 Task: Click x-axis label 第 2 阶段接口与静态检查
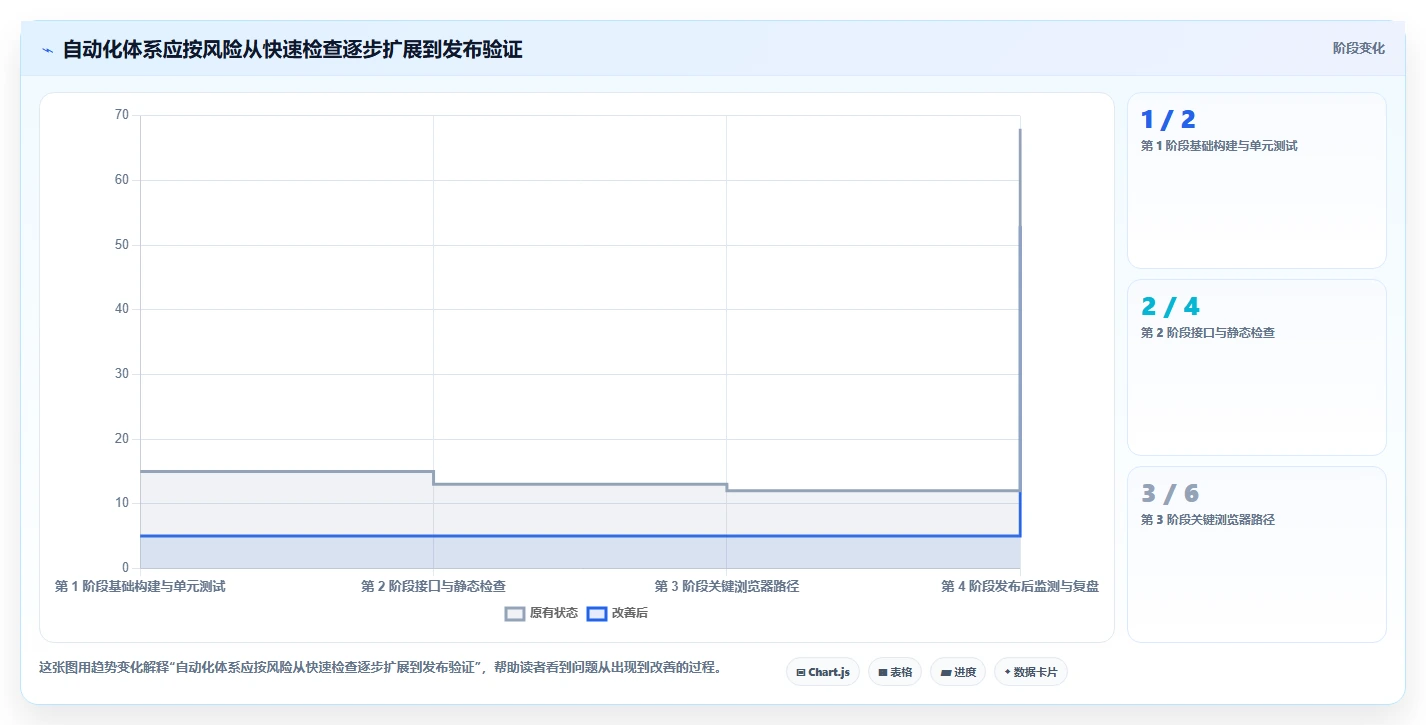pos(433,586)
